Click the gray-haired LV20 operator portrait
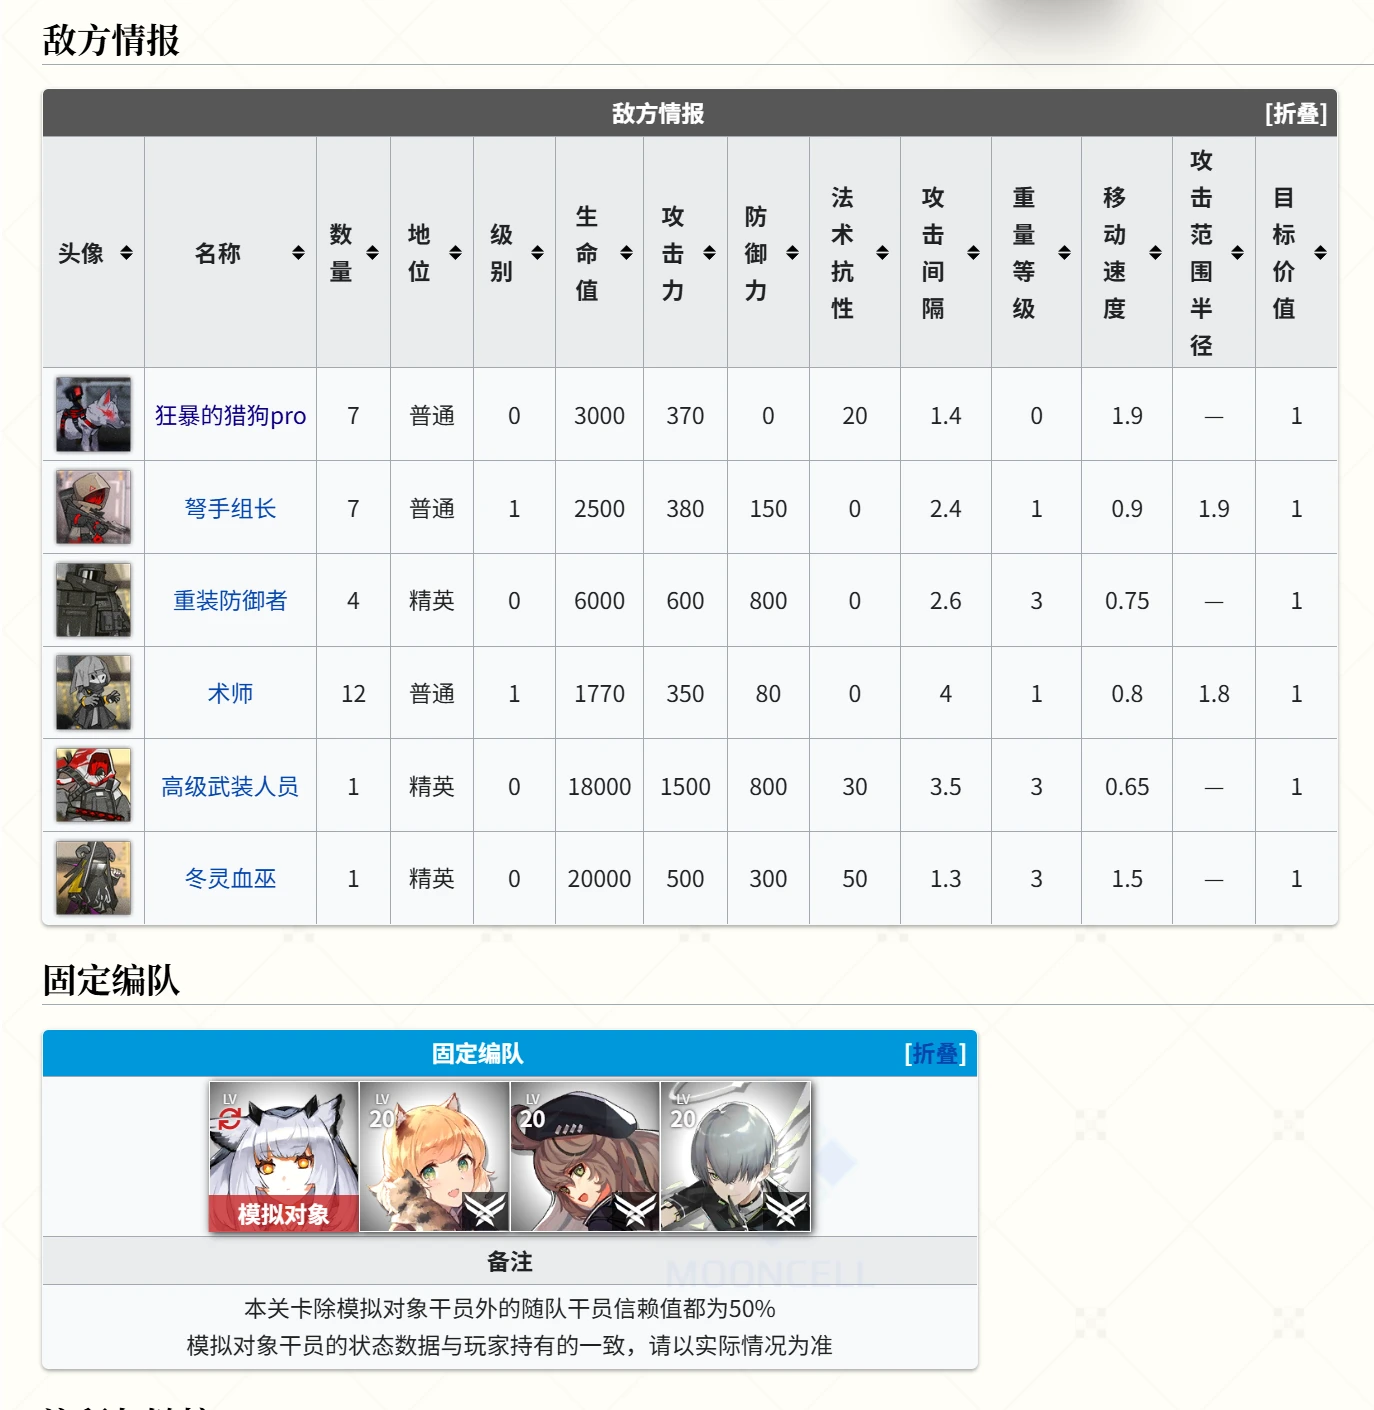The image size is (1374, 1410). 736,1156
